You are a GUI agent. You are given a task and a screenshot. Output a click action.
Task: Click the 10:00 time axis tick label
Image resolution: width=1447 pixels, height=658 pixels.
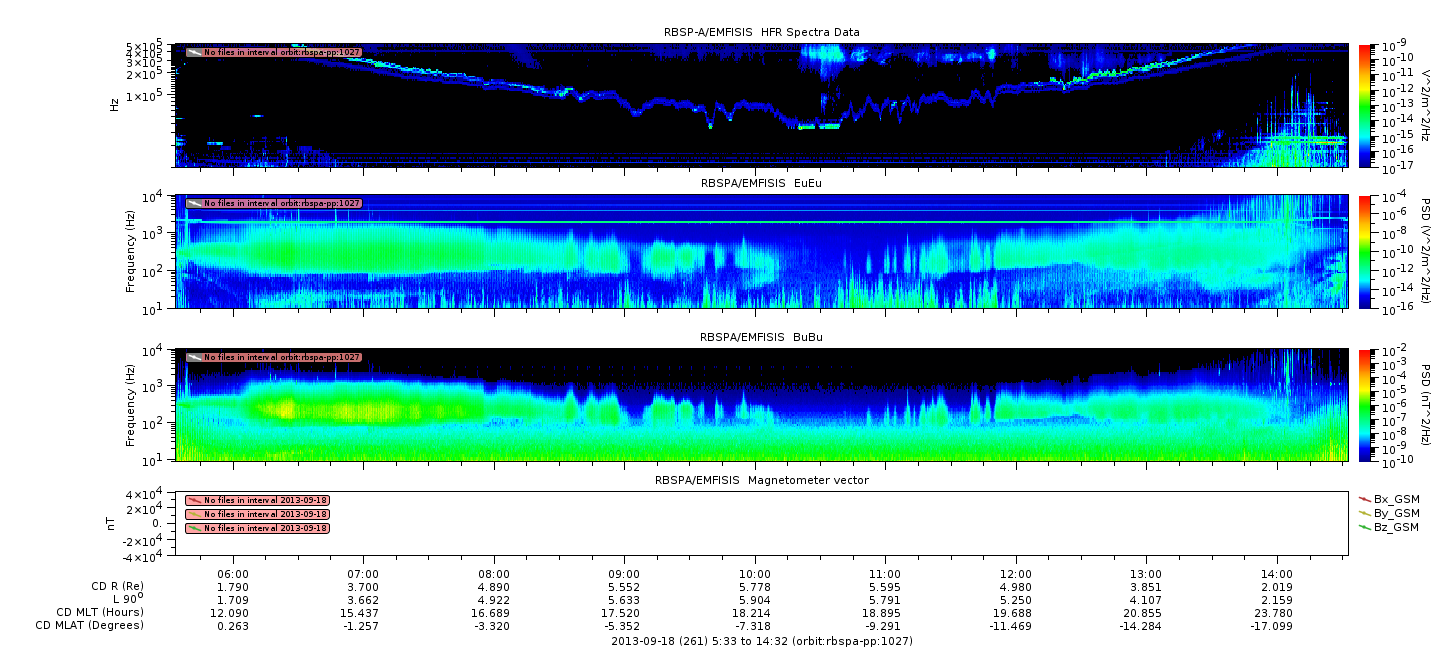[754, 574]
